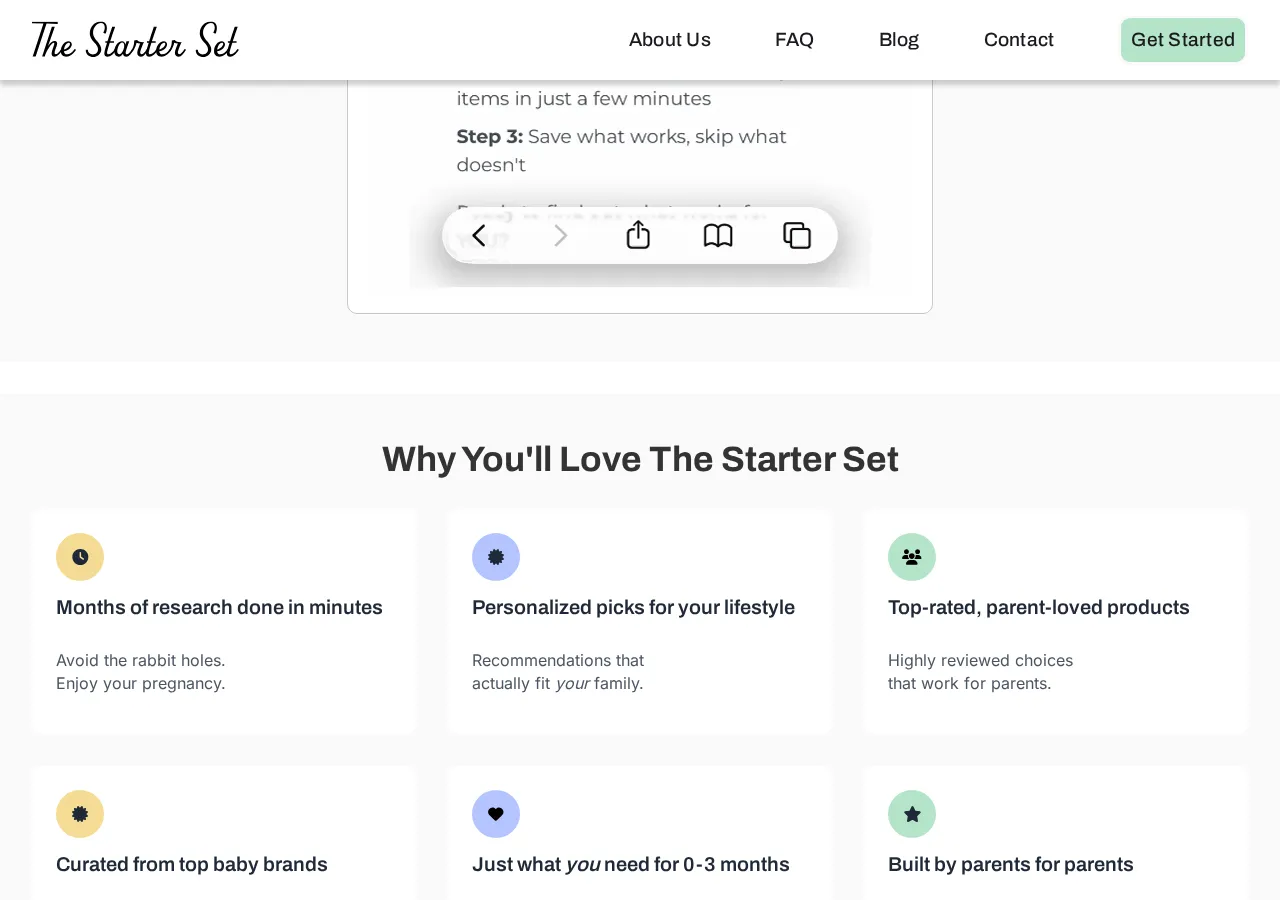Click the green star icon for built by parents
Screen dimensions: 1280x900
click(911, 814)
